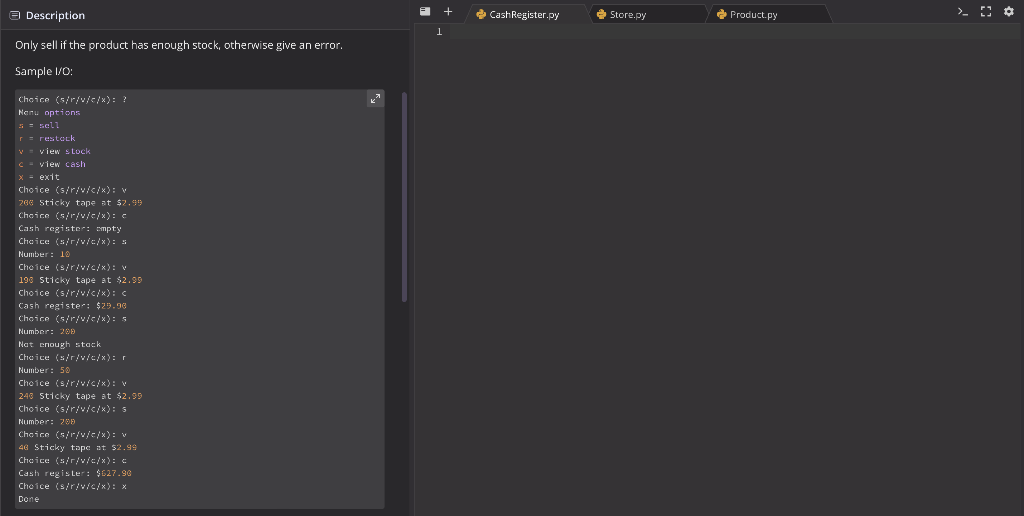This screenshot has height=516, width=1024.
Task: Click 'Cash register: empty' line
Action: (x=70, y=229)
